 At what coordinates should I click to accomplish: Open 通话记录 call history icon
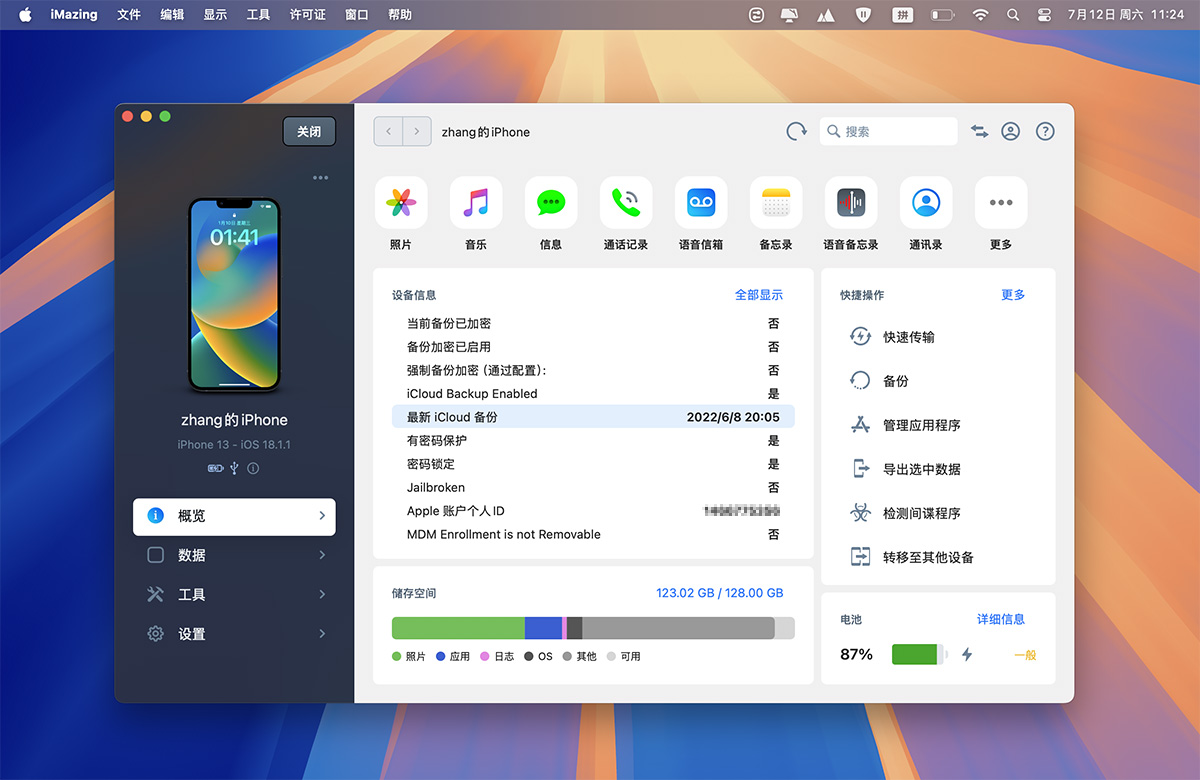[626, 202]
